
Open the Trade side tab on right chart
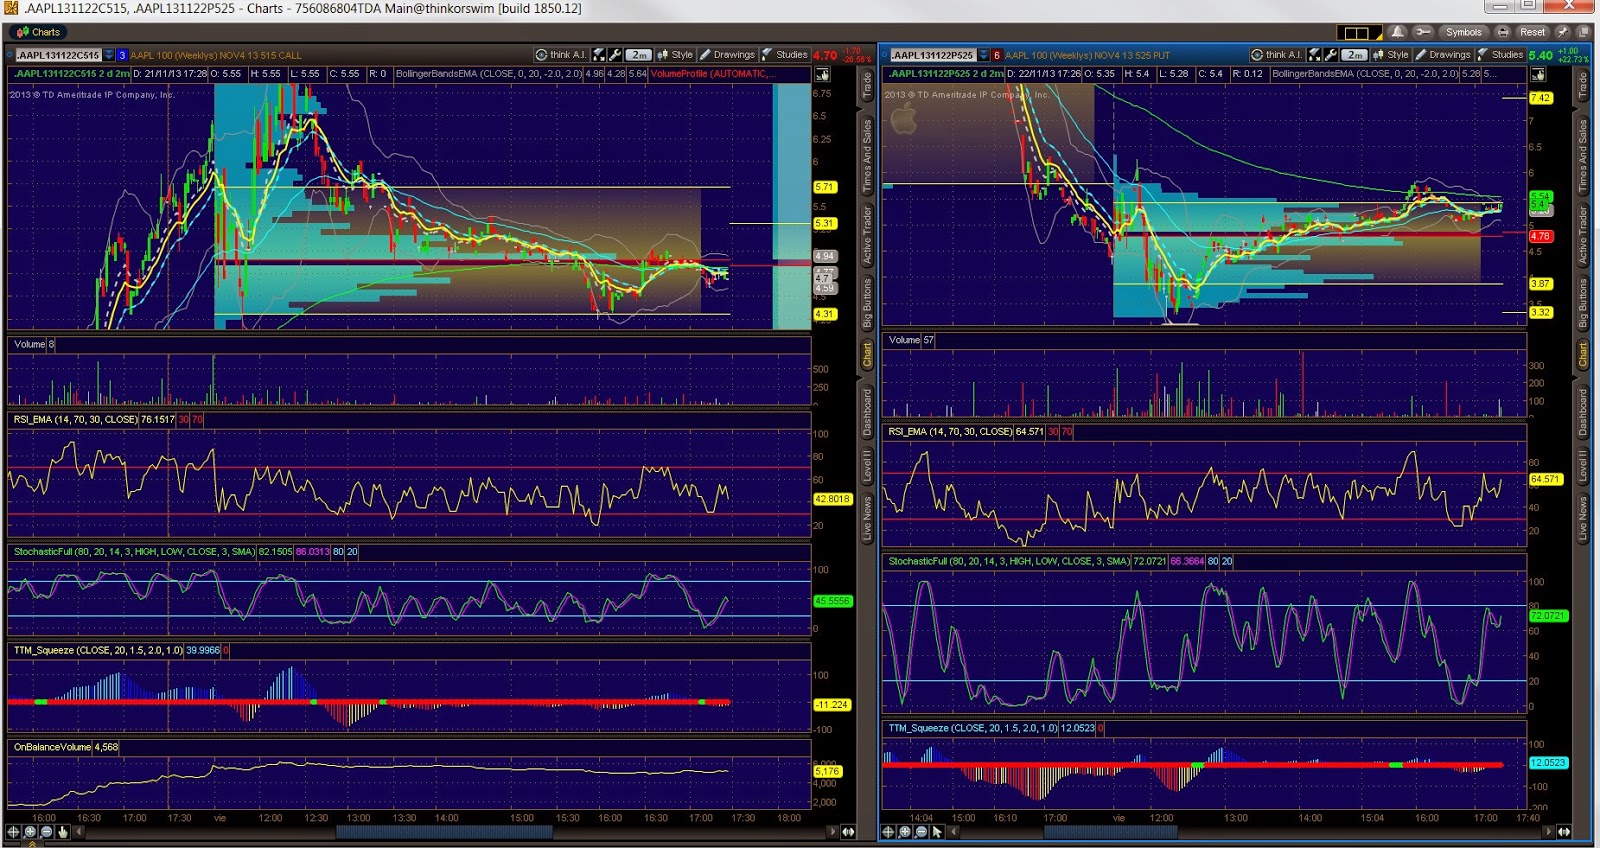[x=1582, y=84]
